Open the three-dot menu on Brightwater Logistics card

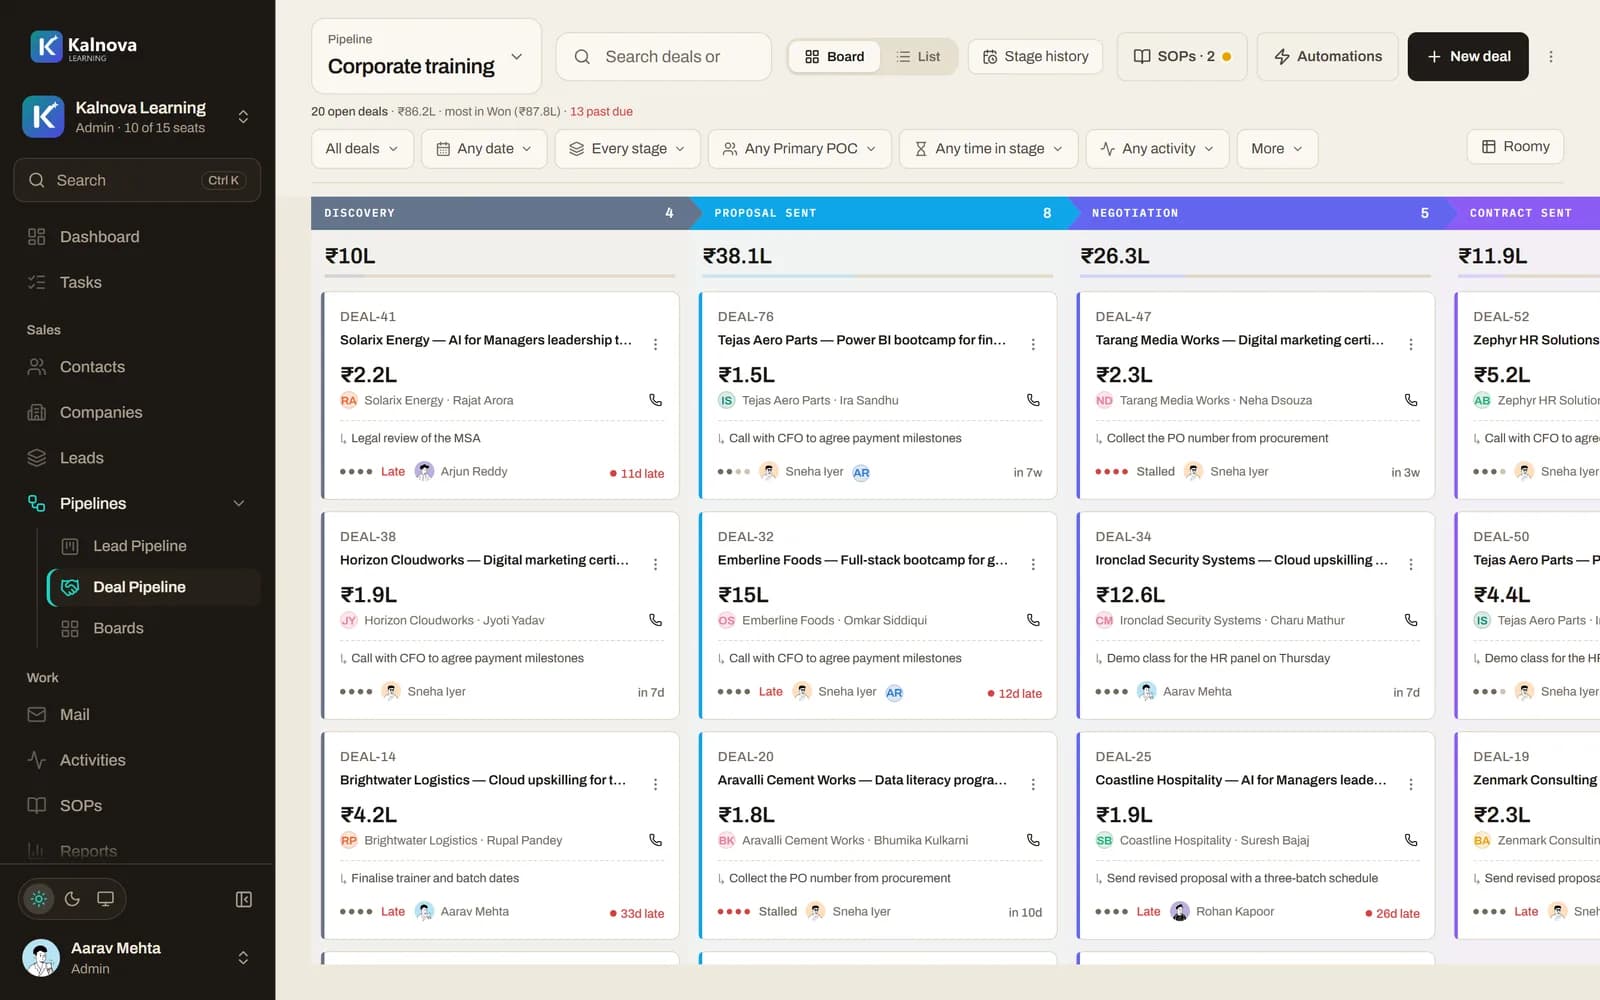(655, 784)
